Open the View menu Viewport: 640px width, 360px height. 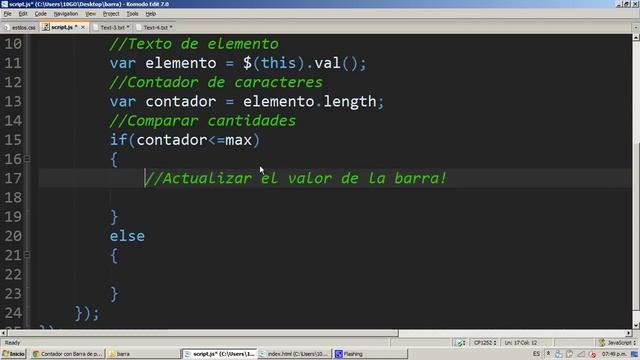point(90,14)
